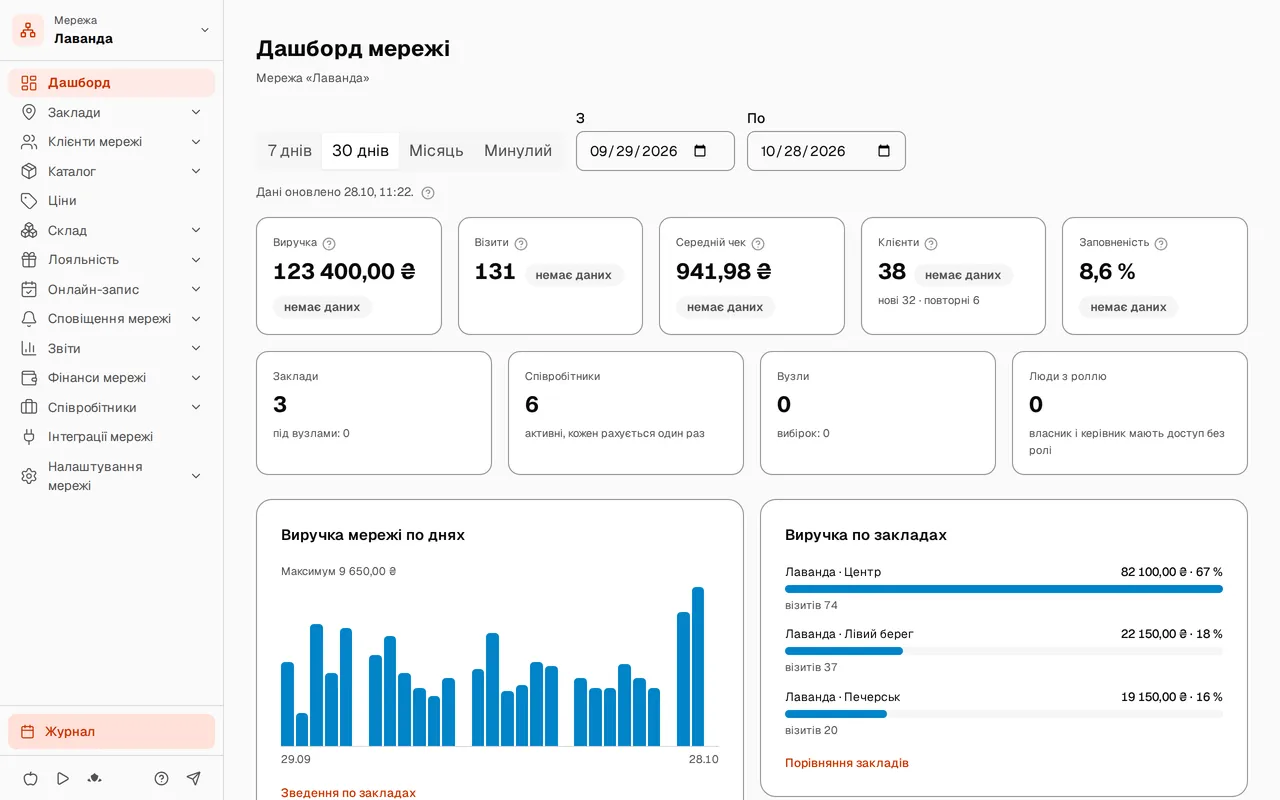This screenshot has width=1280, height=800.
Task: Click the tag icon for Ціни
Action: click(29, 201)
